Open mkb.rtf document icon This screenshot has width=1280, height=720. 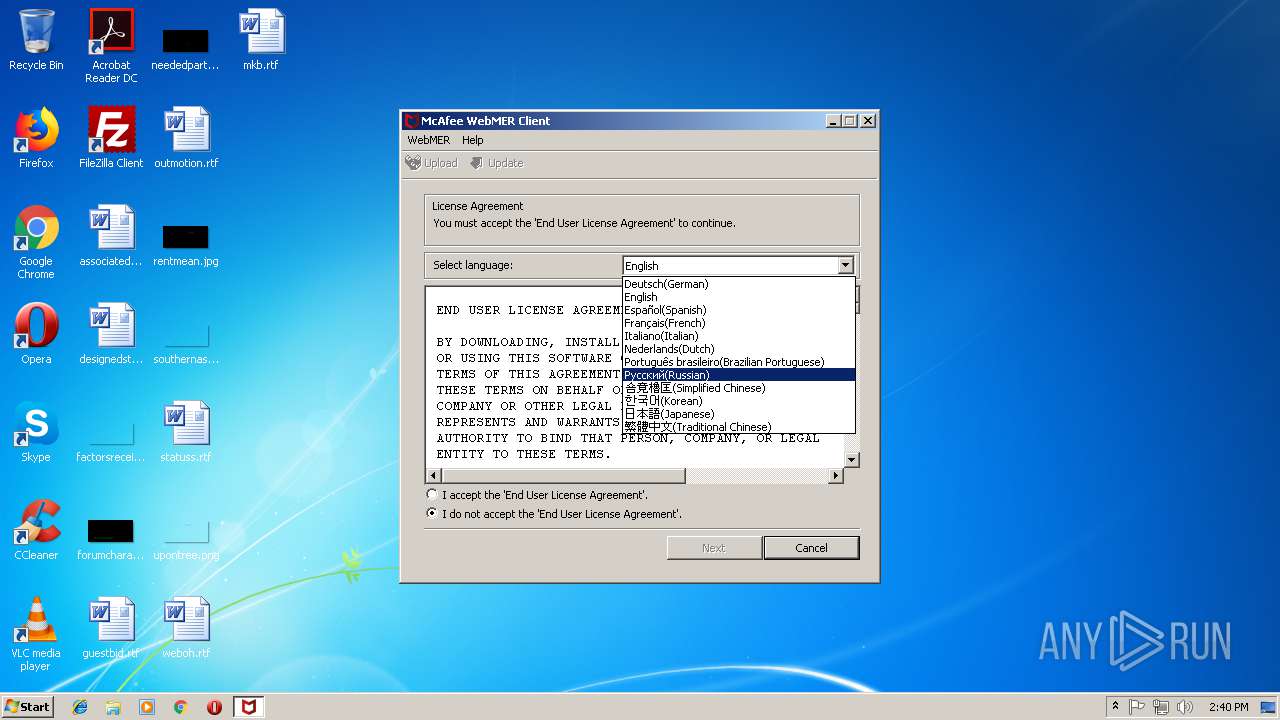pos(260,40)
